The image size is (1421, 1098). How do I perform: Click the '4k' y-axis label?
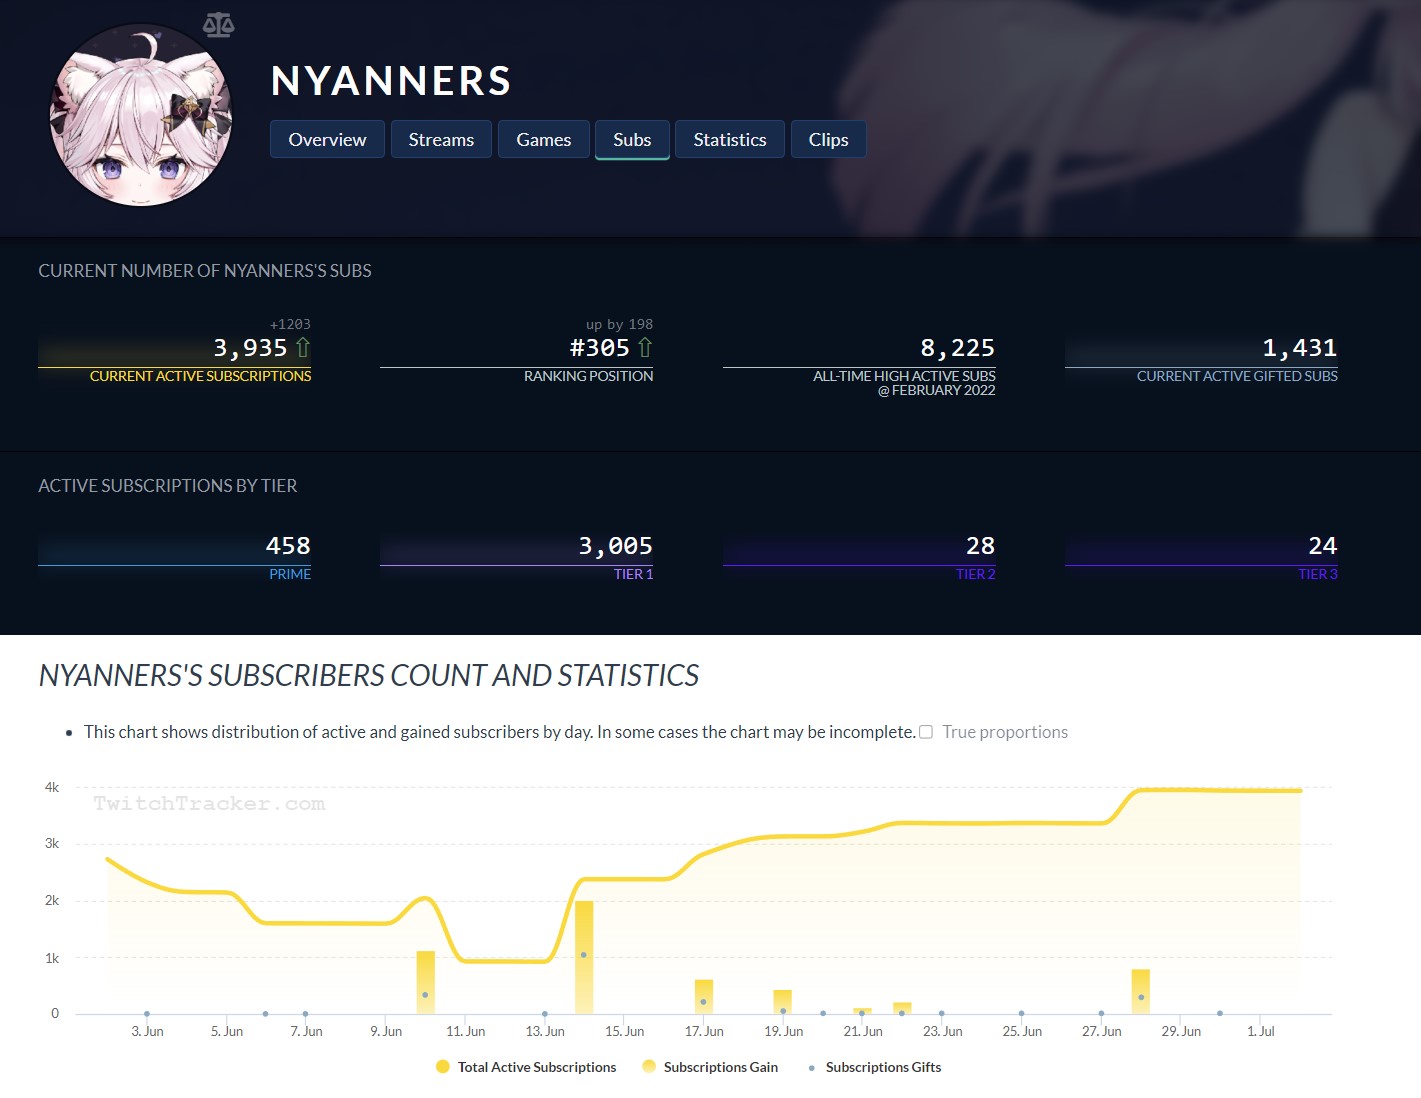(52, 787)
